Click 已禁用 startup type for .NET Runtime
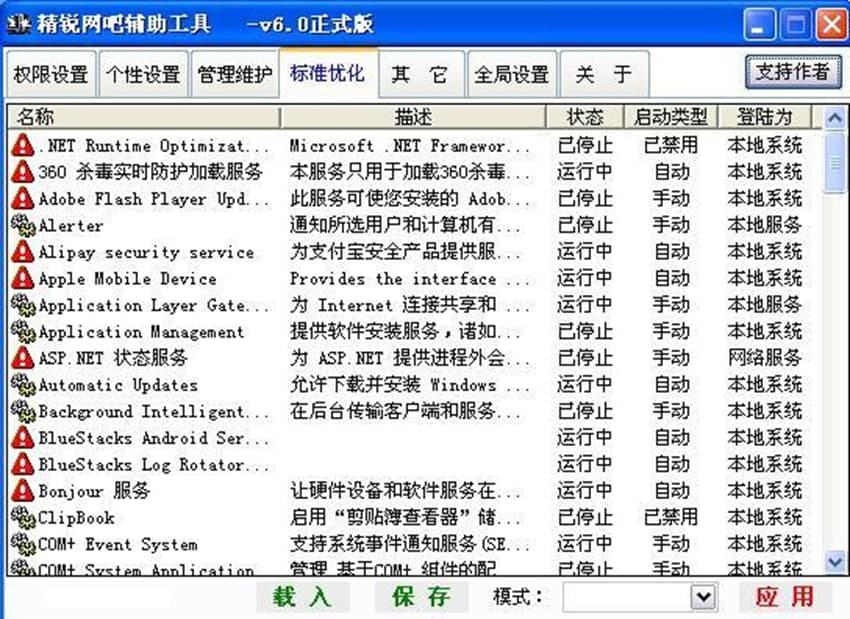Viewport: 850px width, 619px height. click(x=671, y=145)
